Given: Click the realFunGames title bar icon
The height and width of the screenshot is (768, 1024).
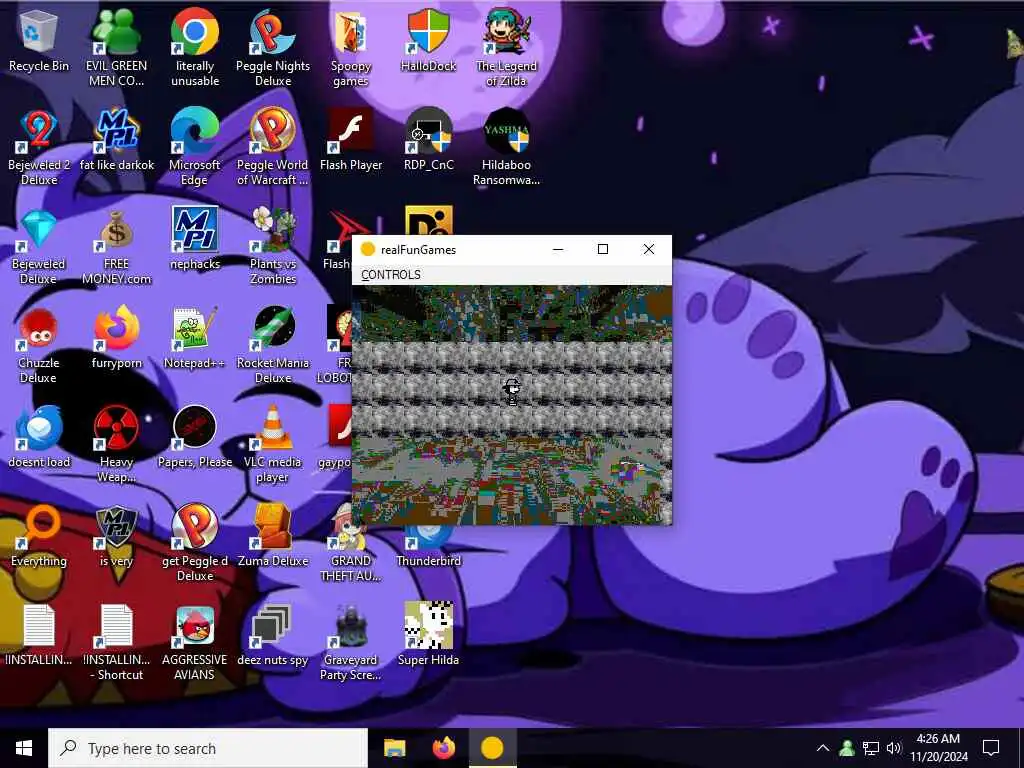Looking at the screenshot, I should (x=368, y=249).
